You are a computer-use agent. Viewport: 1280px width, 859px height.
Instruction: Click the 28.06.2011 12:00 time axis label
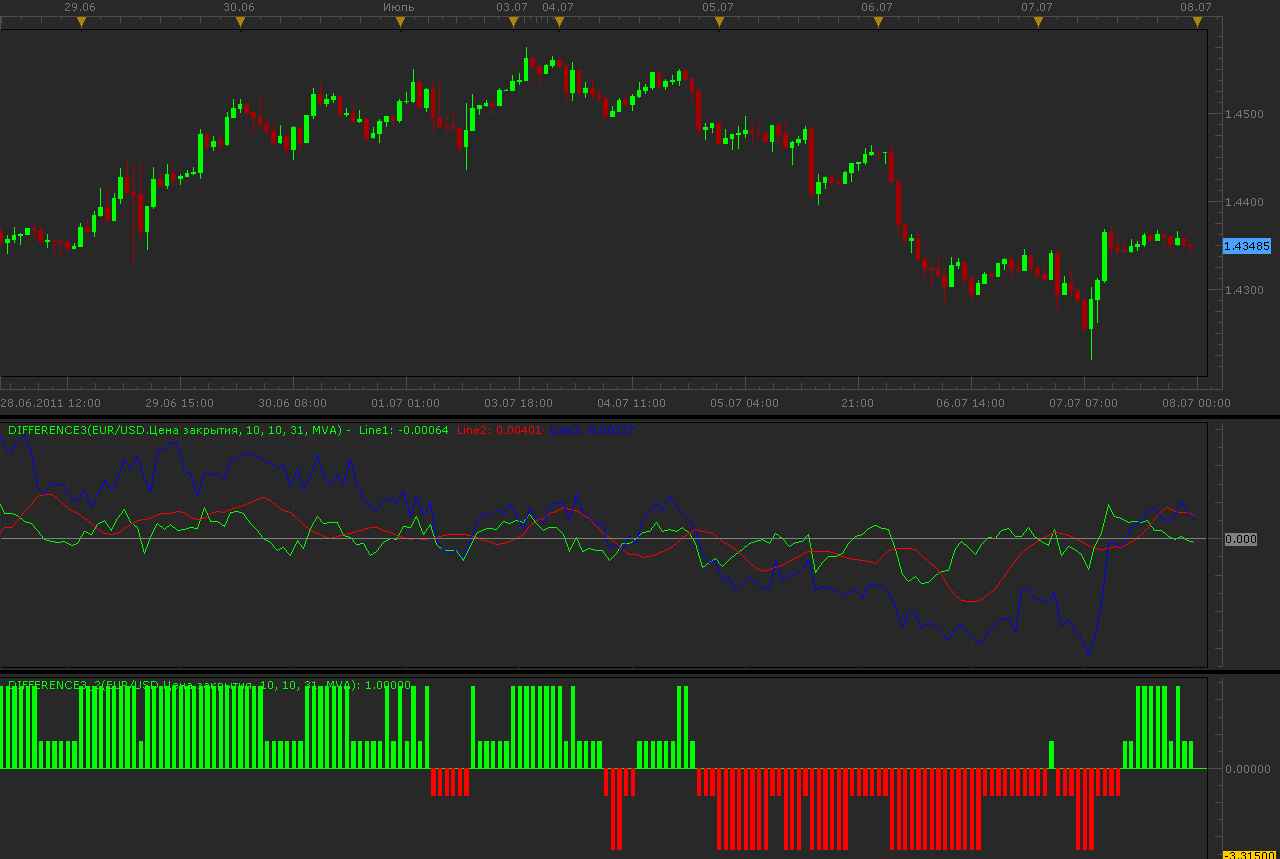[50, 403]
